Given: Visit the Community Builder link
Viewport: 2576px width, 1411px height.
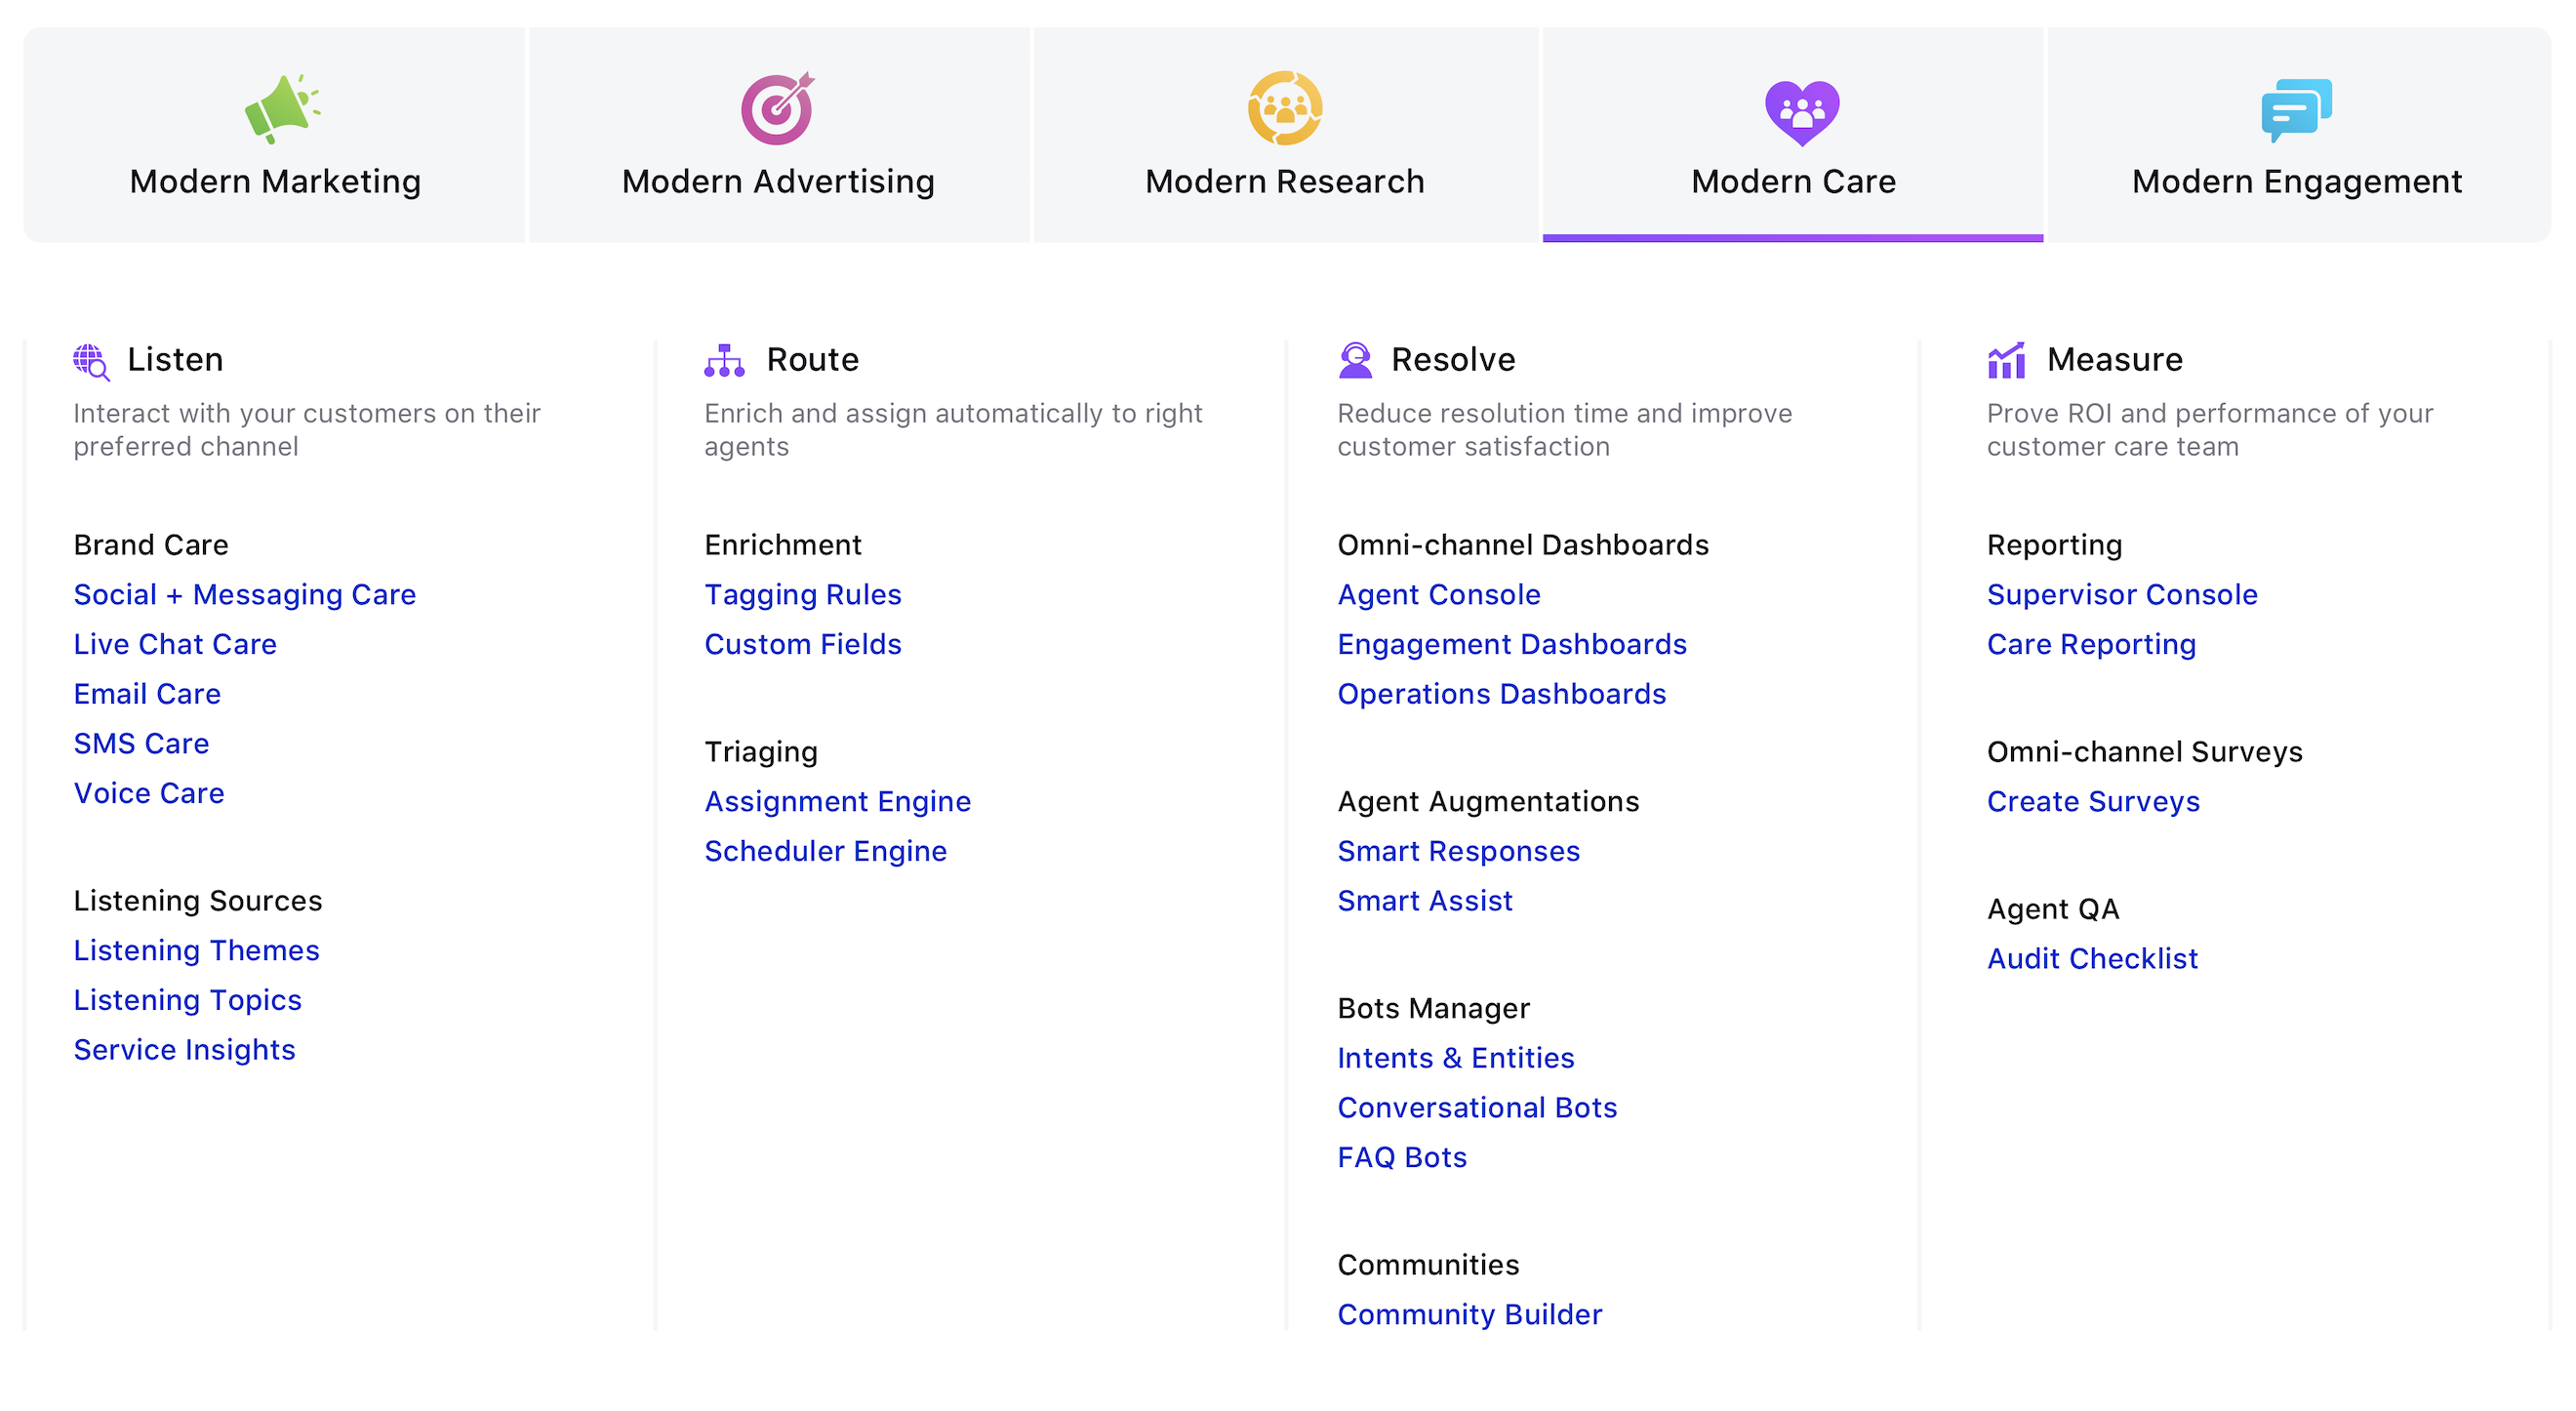Looking at the screenshot, I should pyautogui.click(x=1469, y=1315).
